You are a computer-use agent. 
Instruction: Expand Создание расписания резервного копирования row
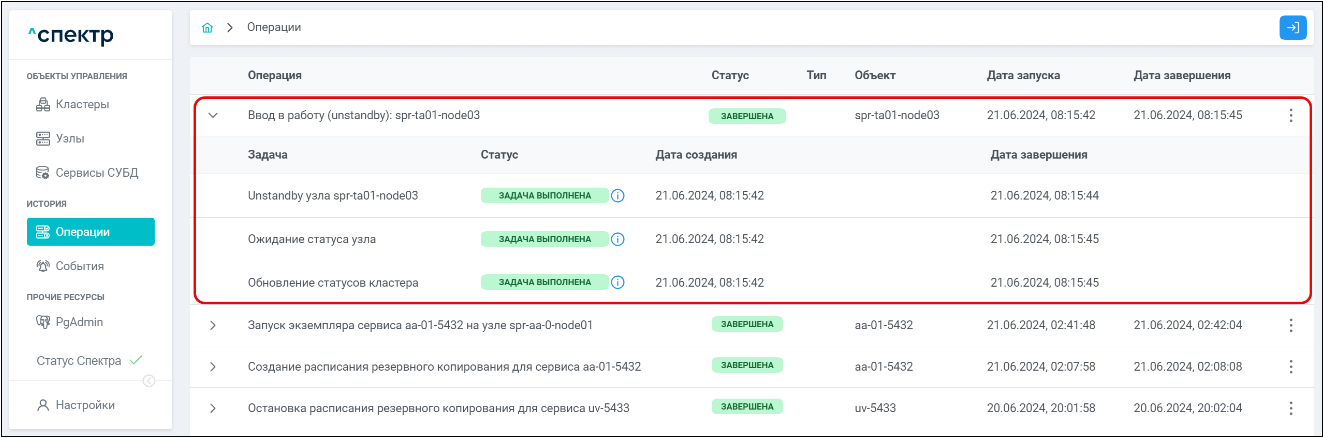click(x=213, y=367)
